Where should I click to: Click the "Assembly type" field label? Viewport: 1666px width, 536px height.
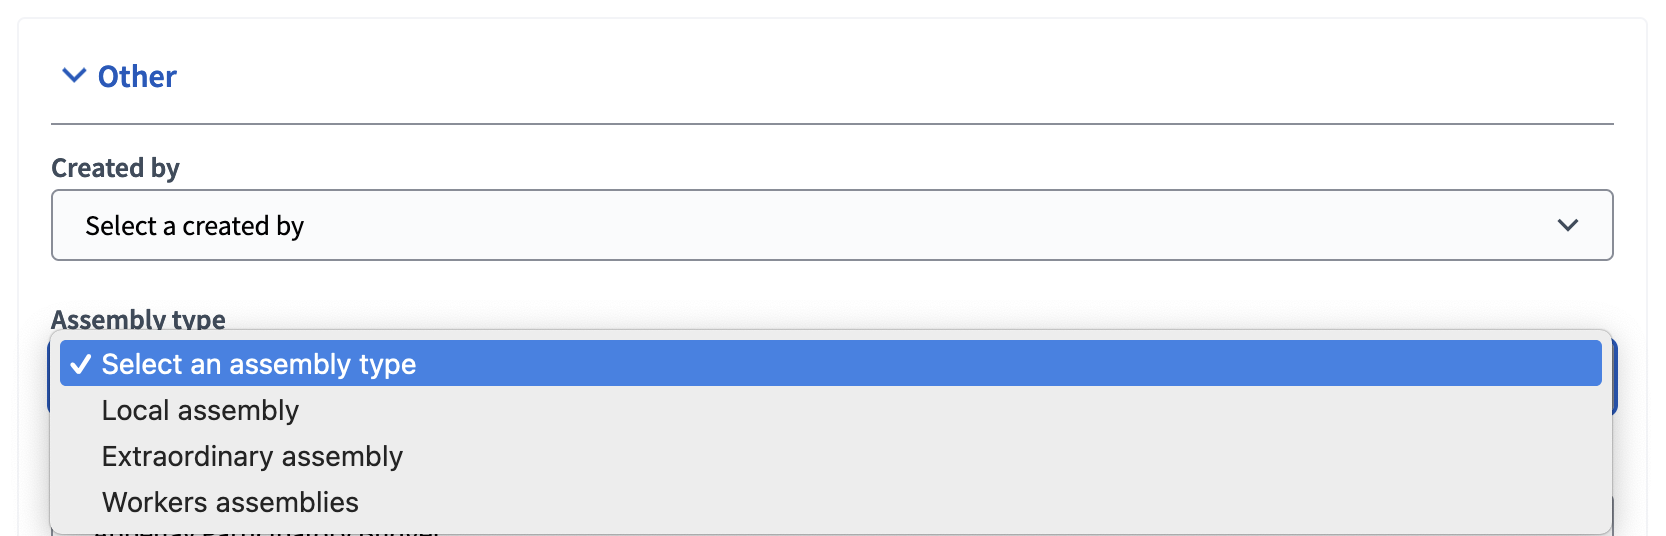coord(138,319)
